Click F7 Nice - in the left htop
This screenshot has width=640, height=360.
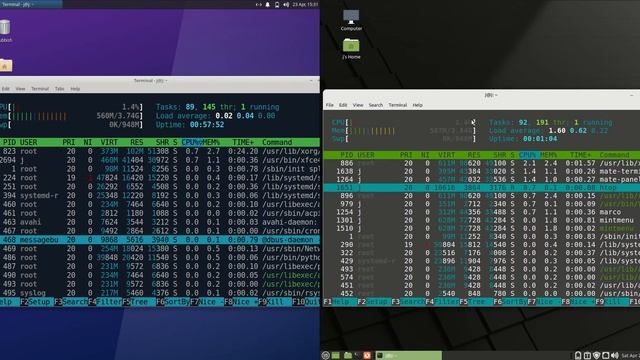(x=207, y=302)
